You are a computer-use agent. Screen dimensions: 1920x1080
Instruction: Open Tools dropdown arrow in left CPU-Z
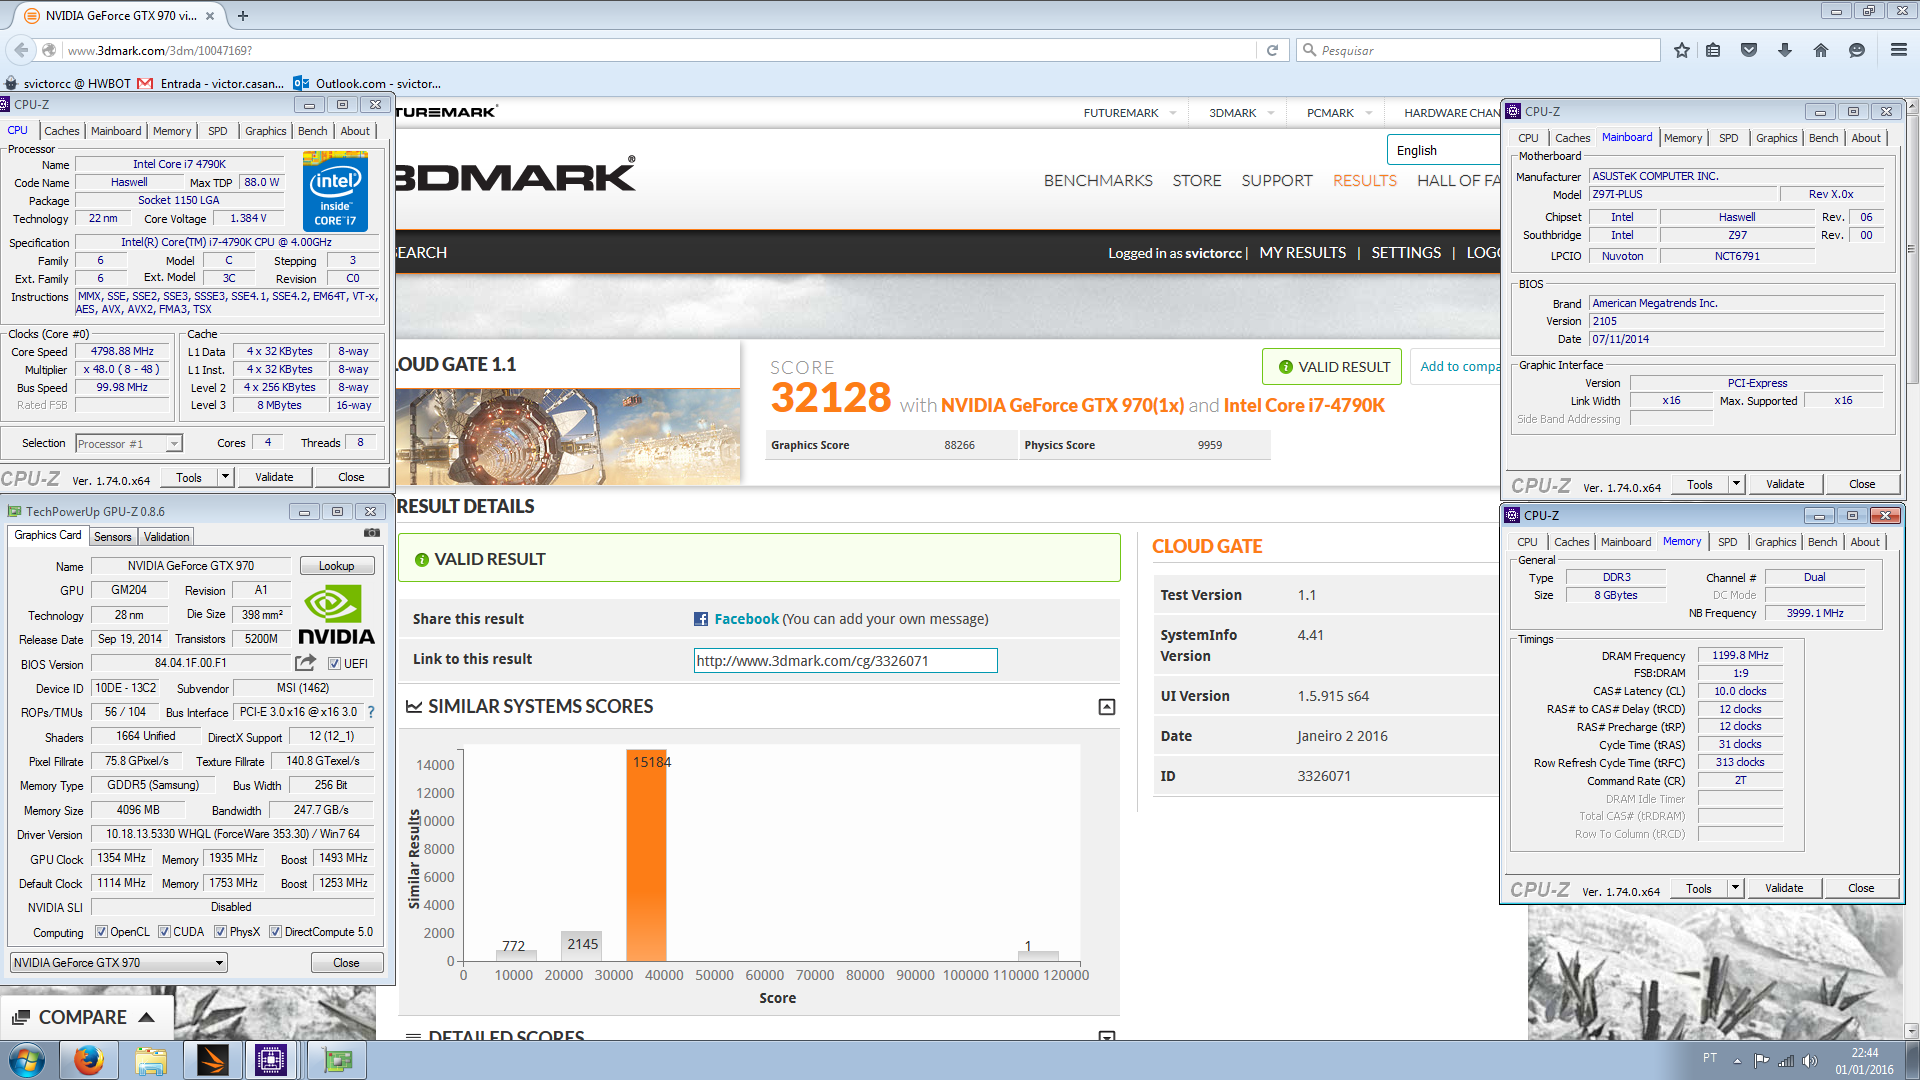[225, 477]
